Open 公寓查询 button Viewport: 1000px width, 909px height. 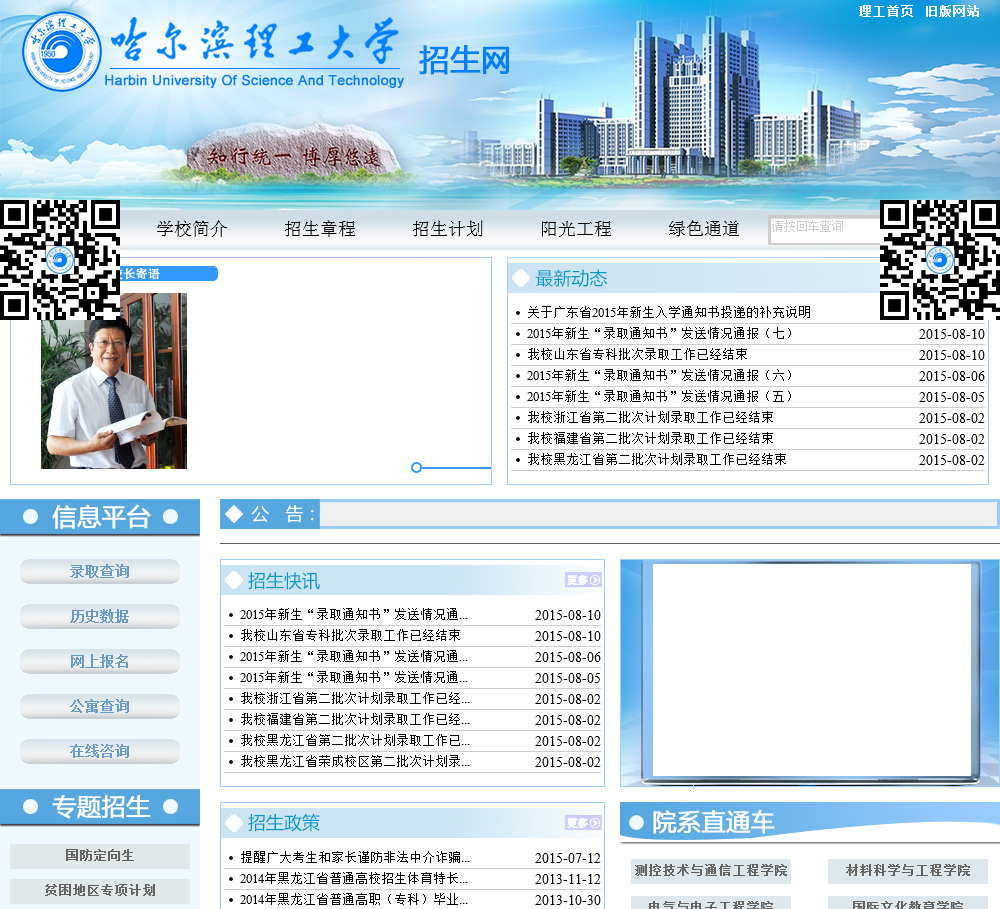[x=99, y=706]
